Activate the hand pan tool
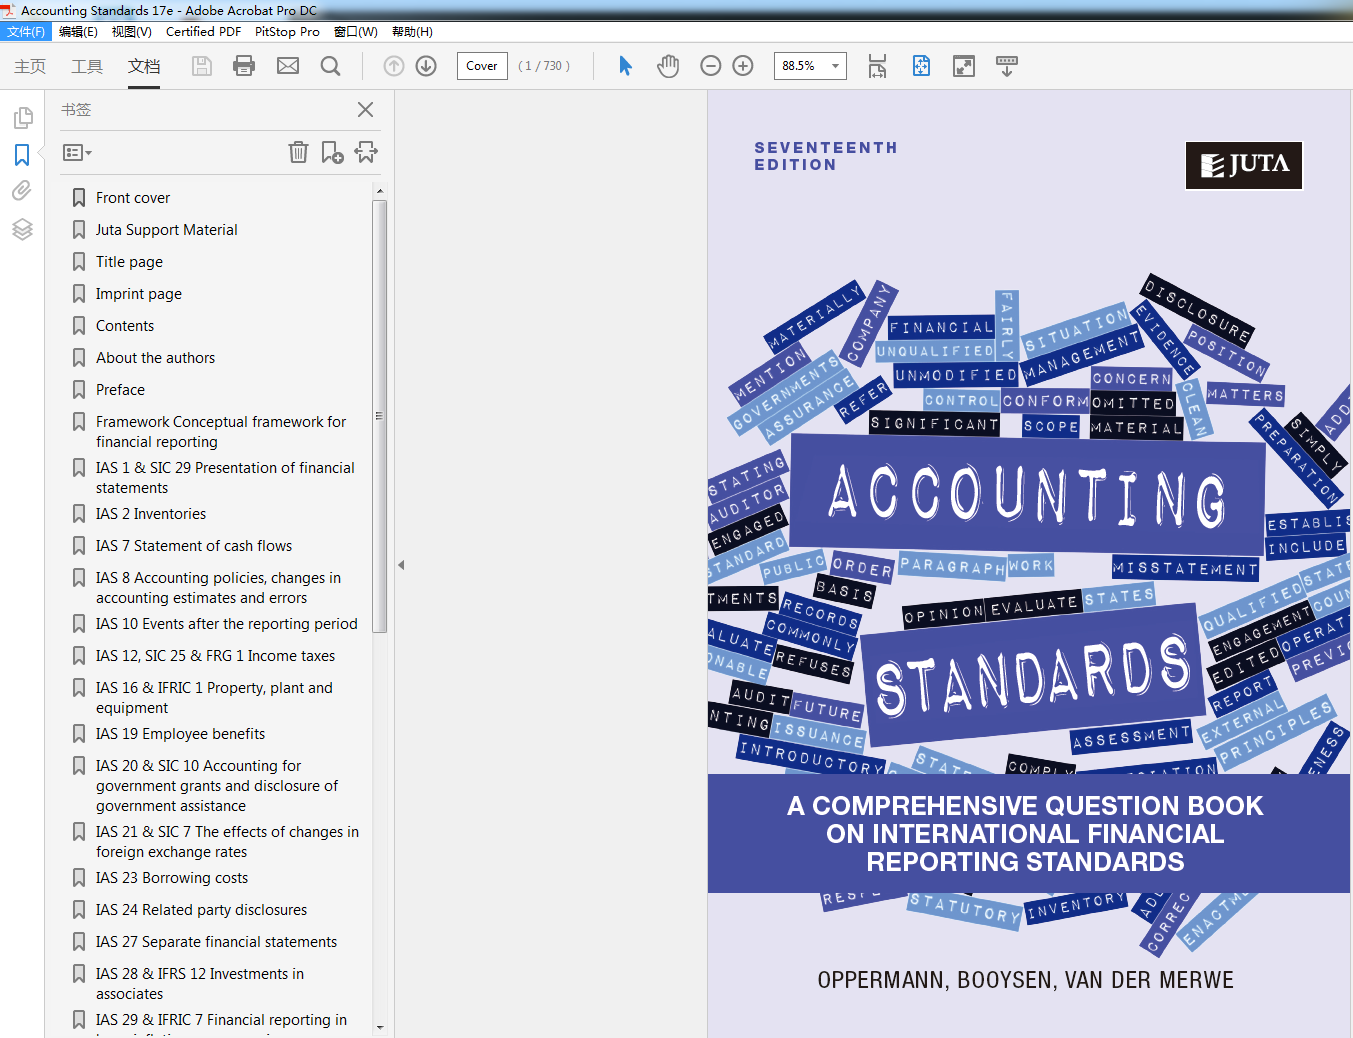Screen dimensions: 1353x1038 (668, 66)
